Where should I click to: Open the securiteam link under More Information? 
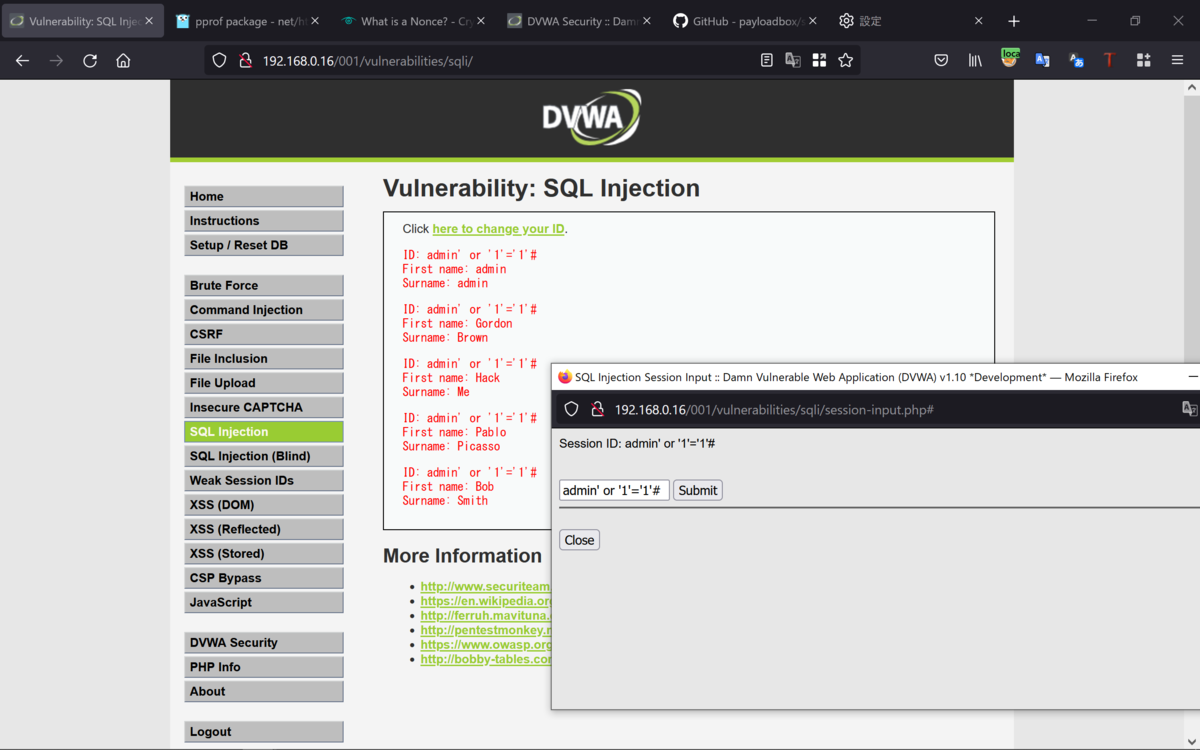click(485, 587)
